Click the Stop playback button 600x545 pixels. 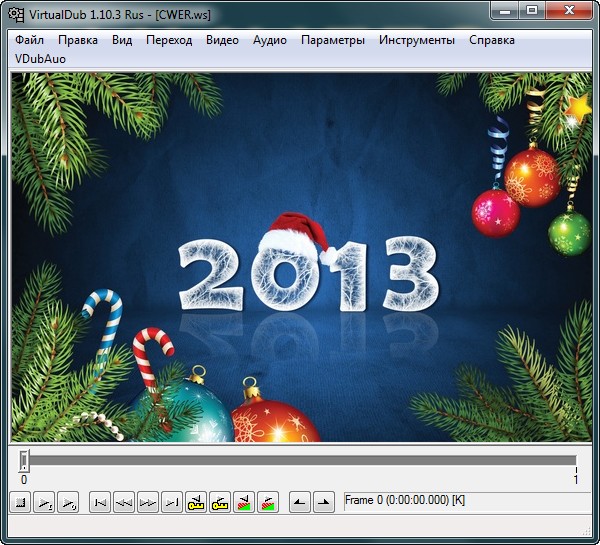(20, 502)
